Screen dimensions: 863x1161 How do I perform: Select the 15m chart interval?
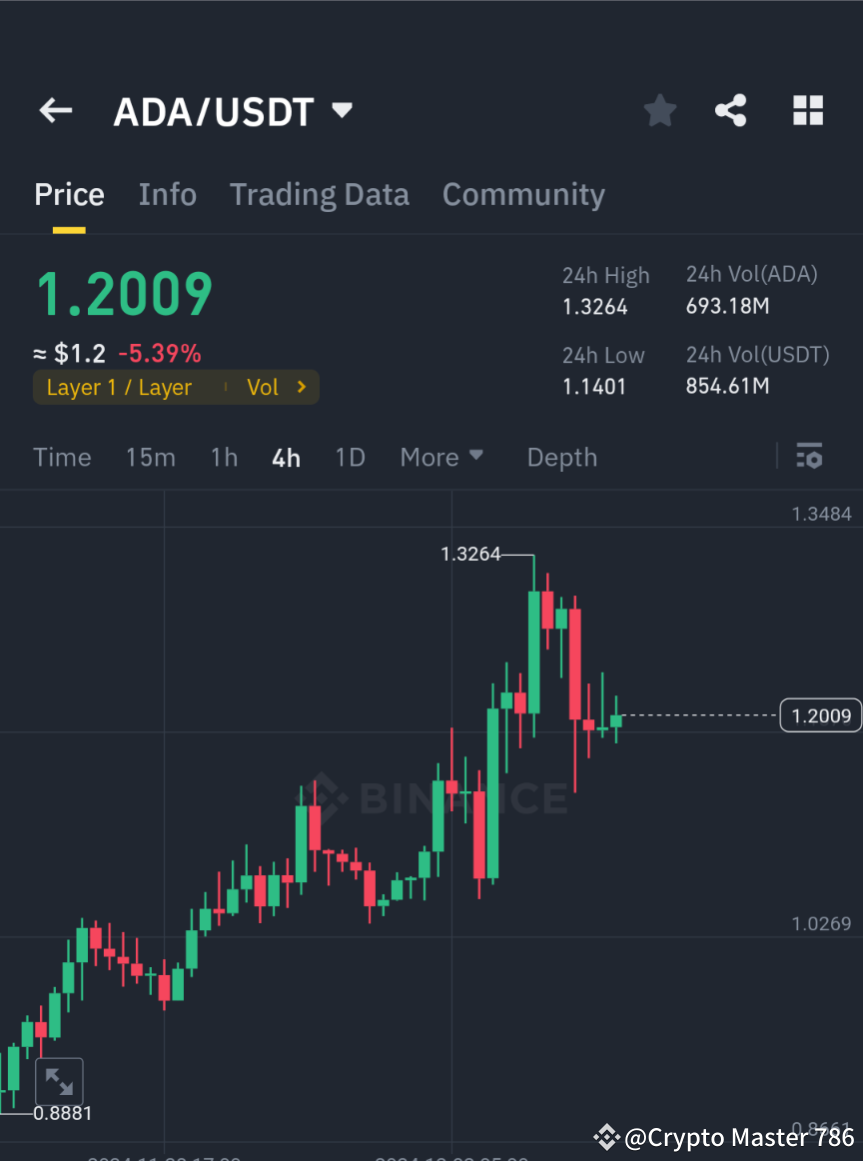(150, 456)
